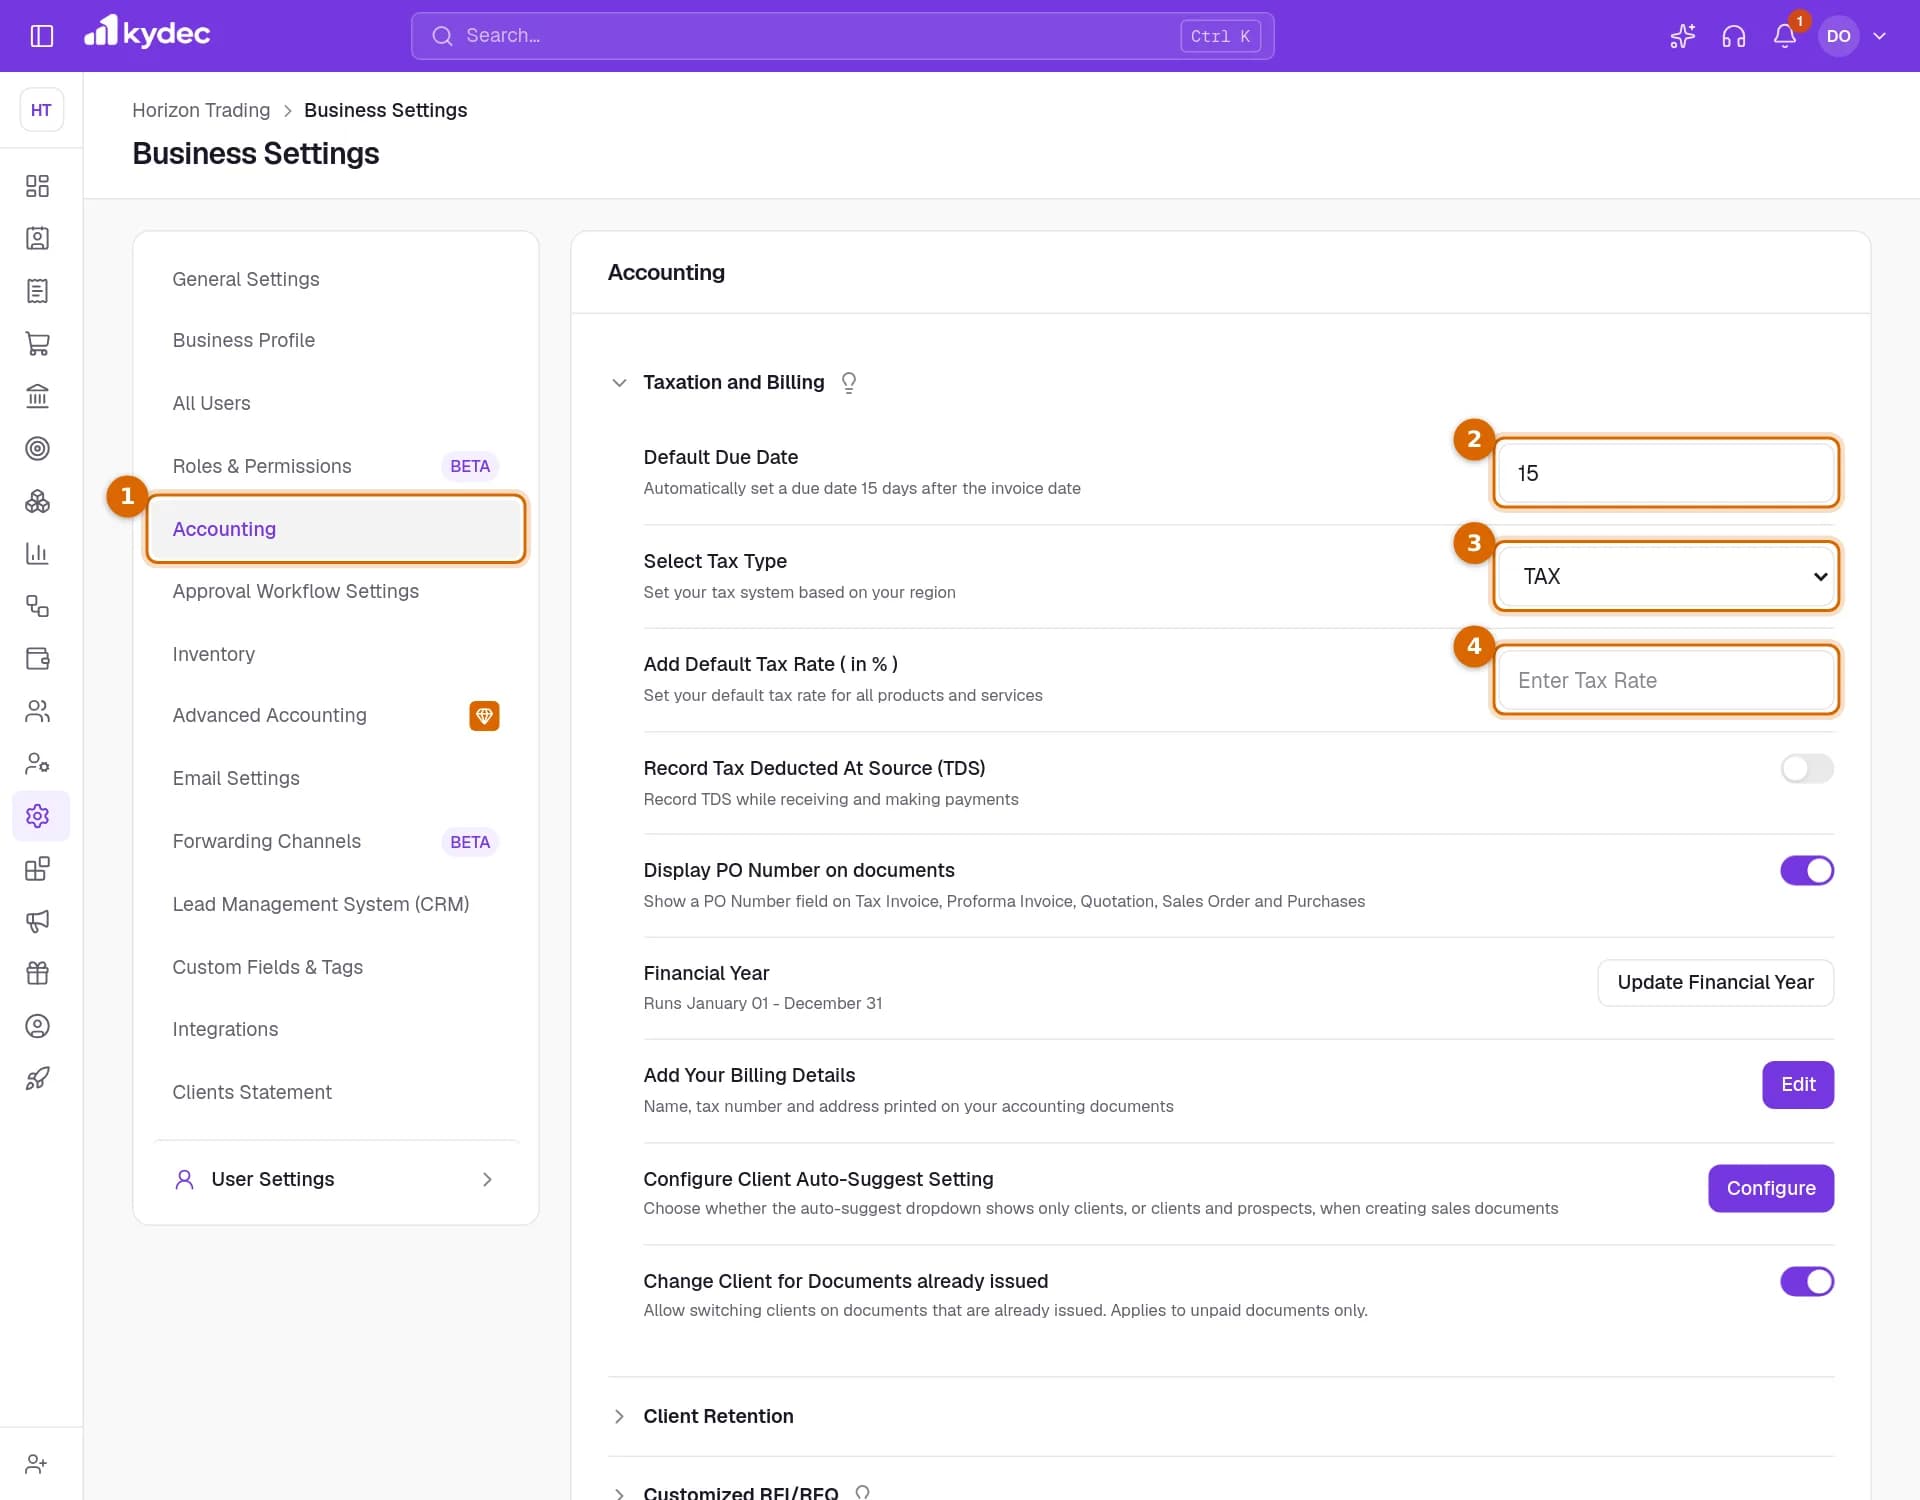
Task: Open the contacts icon in sidebar
Action: (37, 238)
